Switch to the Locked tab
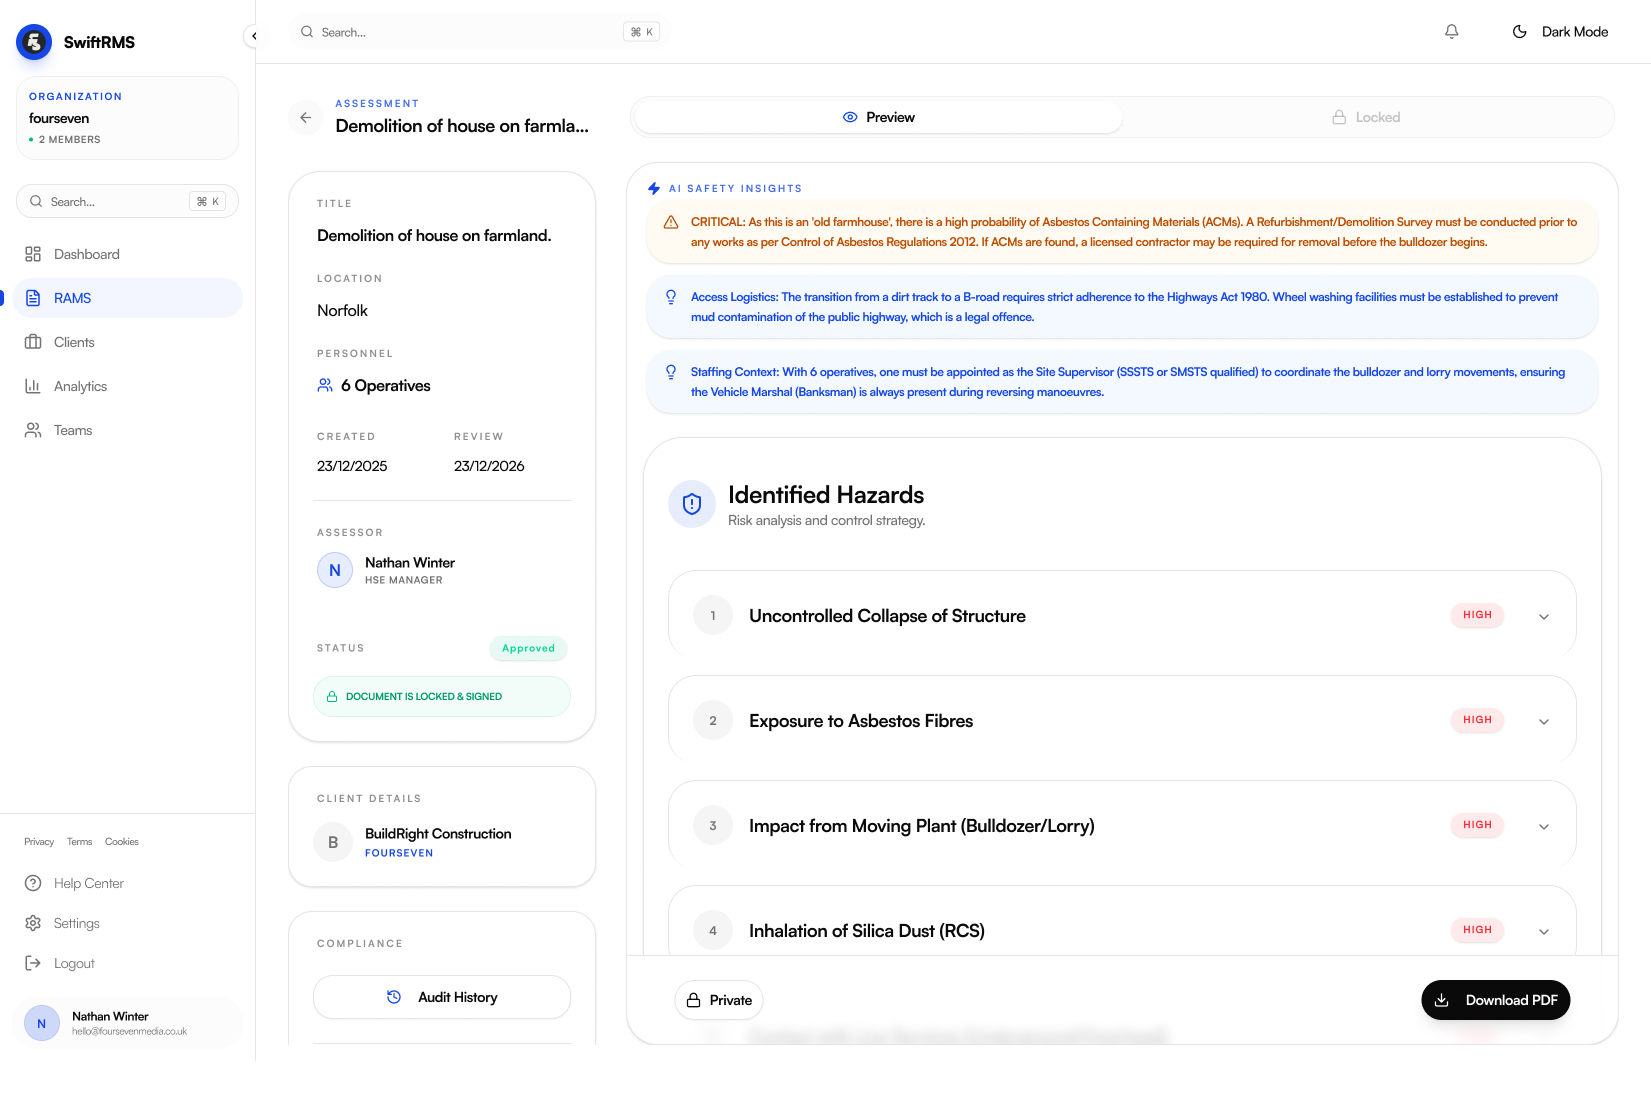Image resolution: width=1651 pixels, height=1093 pixels. click(x=1366, y=117)
